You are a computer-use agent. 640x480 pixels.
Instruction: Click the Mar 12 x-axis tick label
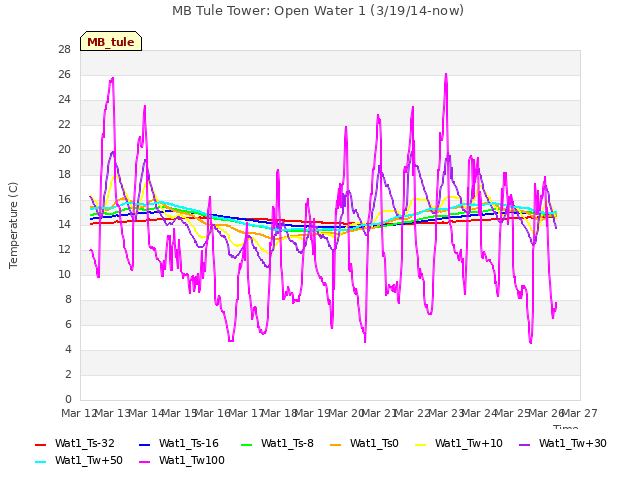(x=79, y=413)
